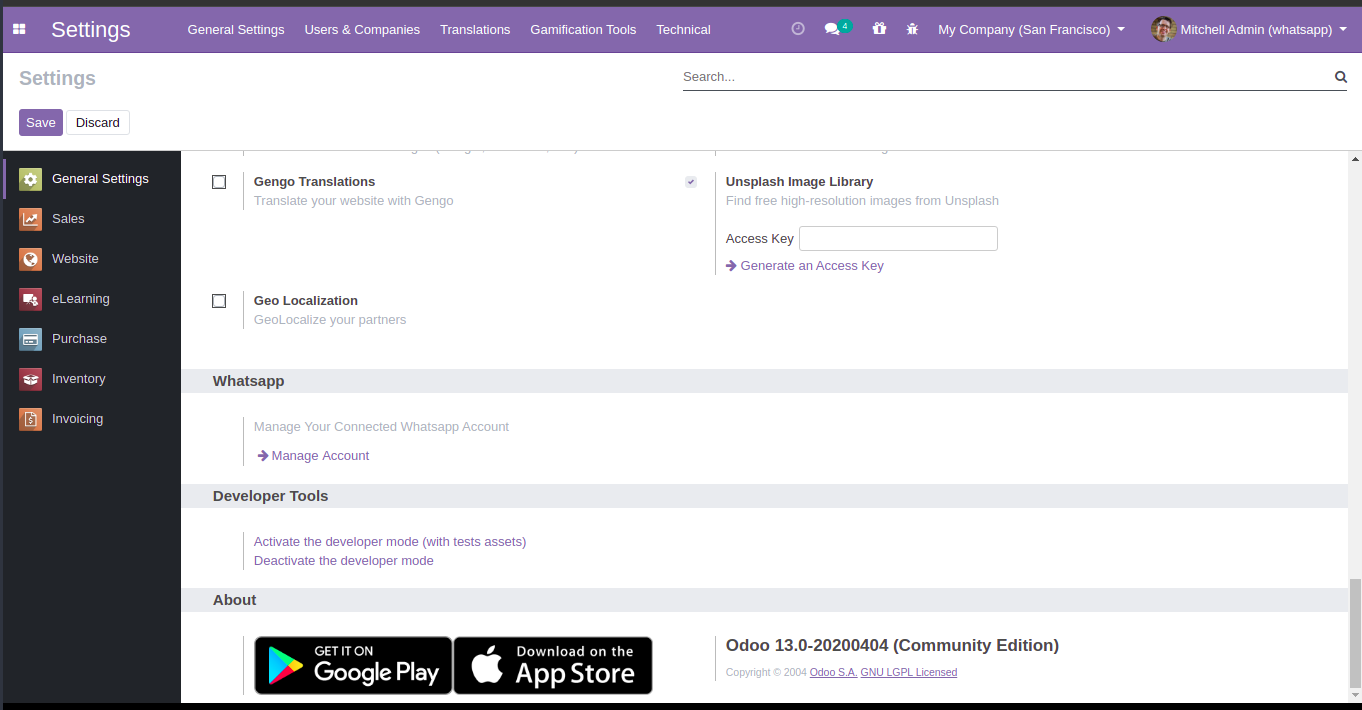
Task: Open the activities clock icon
Action: click(x=798, y=29)
